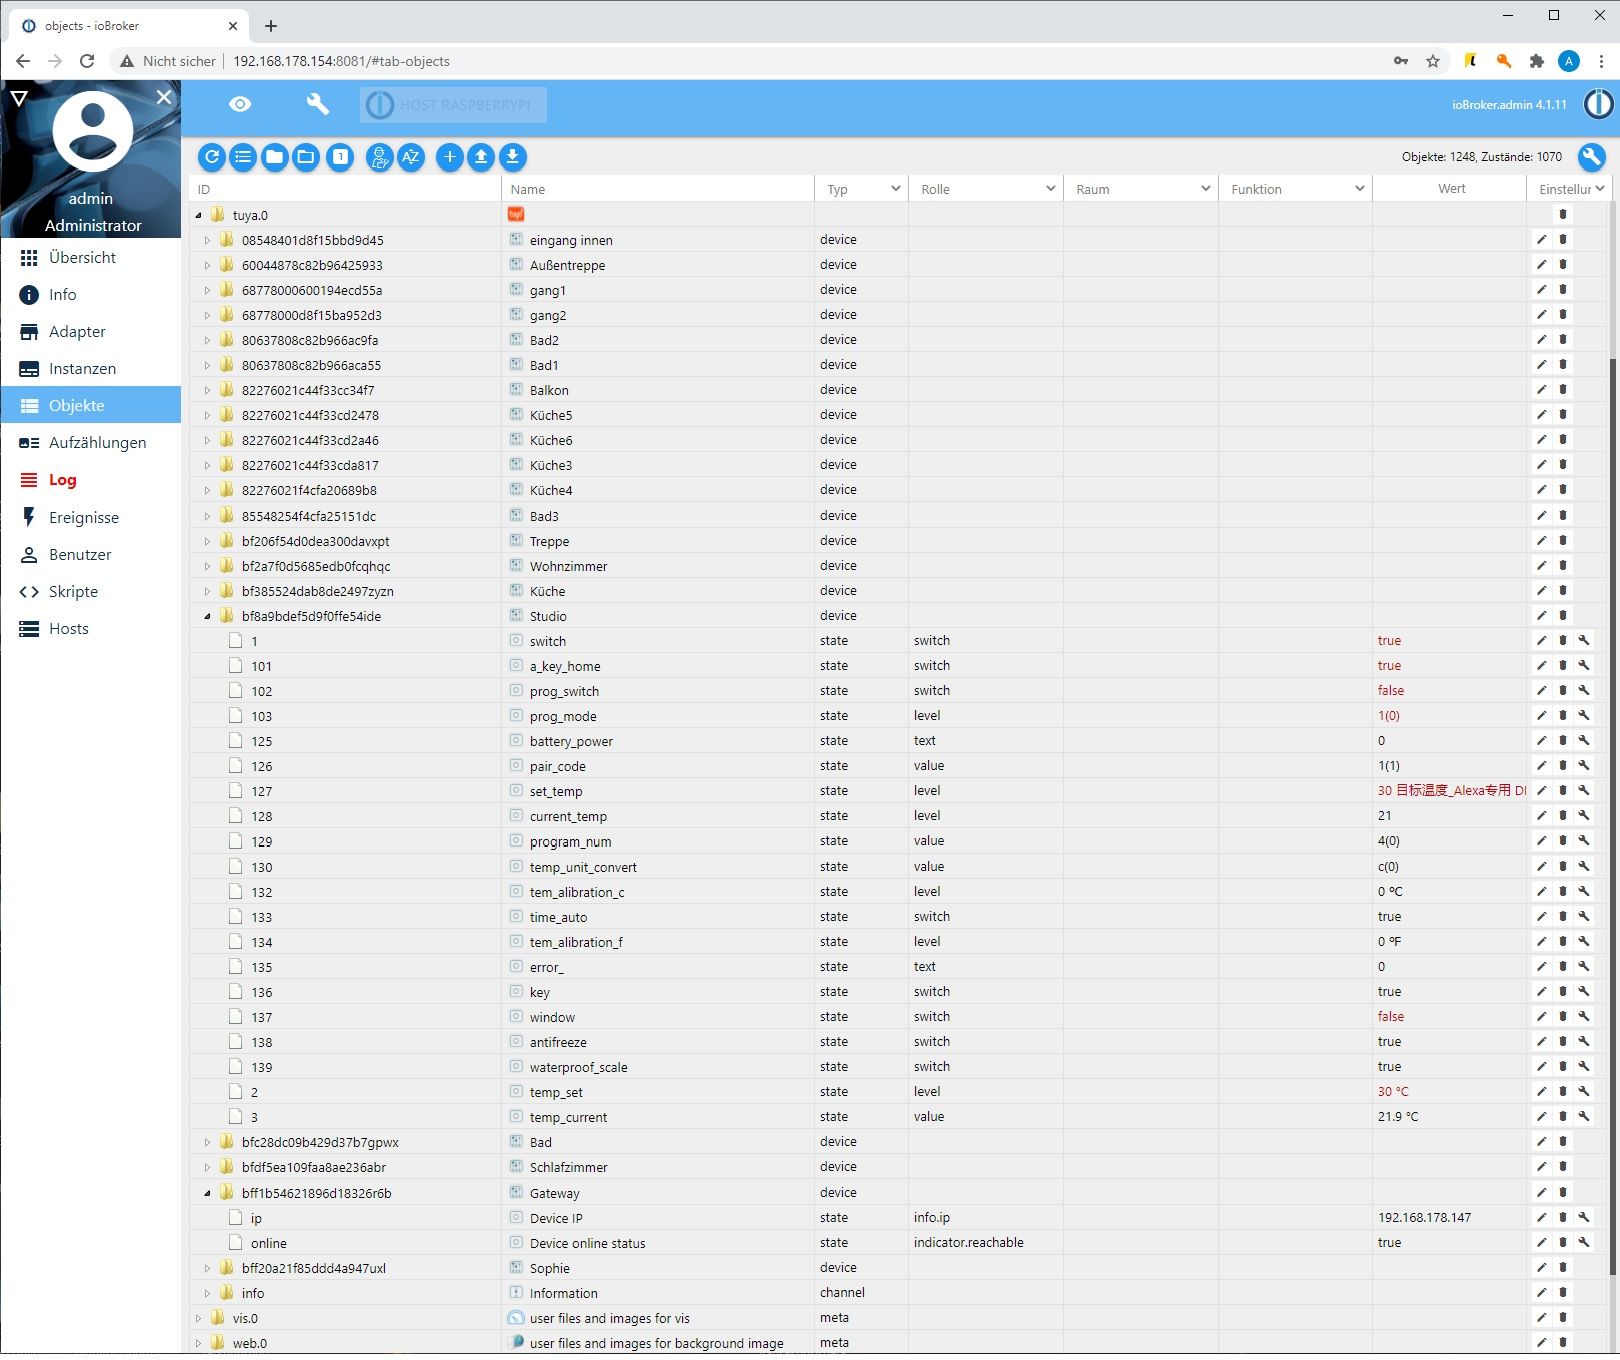
Task: Click the wrench icon in blue header
Action: point(317,104)
